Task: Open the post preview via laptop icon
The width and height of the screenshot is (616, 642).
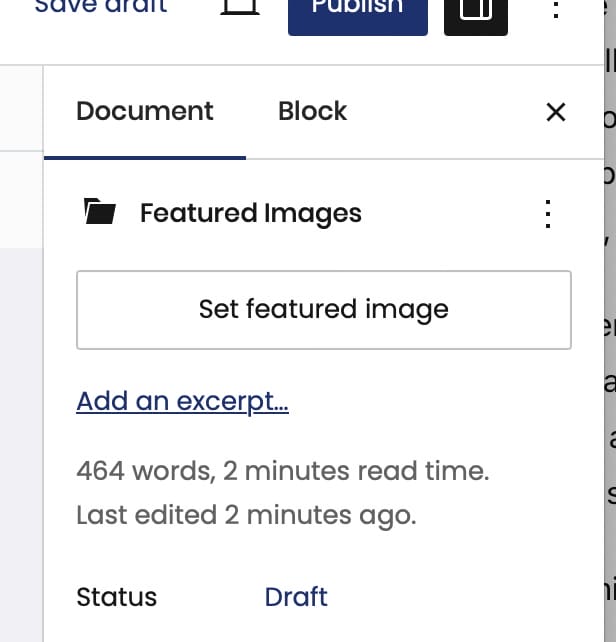Action: [240, 7]
